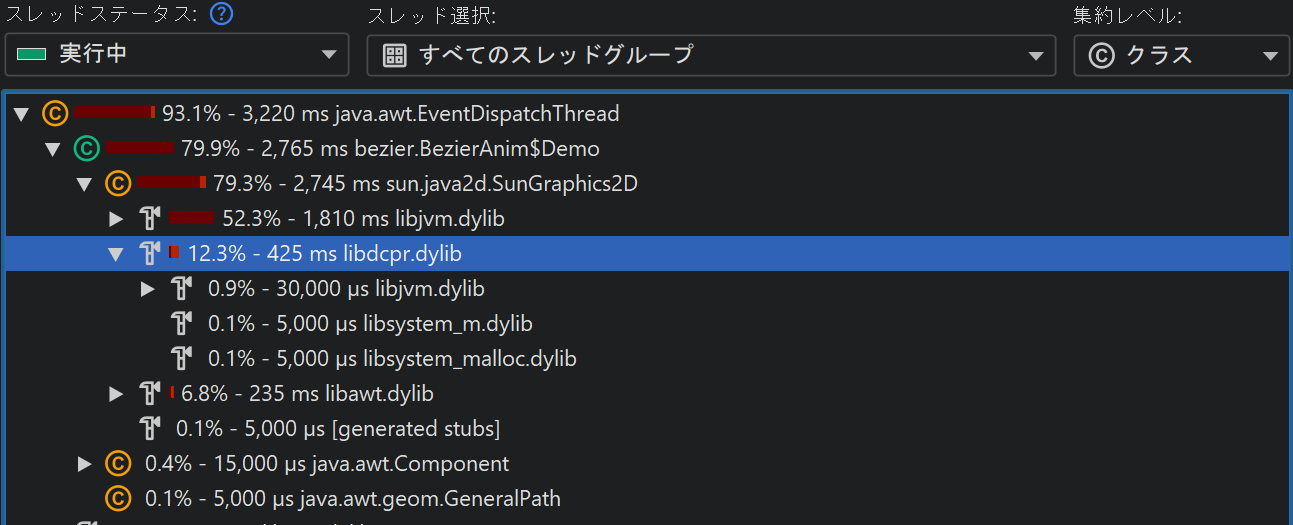Screen dimensions: 1293x525
Task: Click the hammer icon beside libsystem_malloc.dylib
Action: point(181,359)
